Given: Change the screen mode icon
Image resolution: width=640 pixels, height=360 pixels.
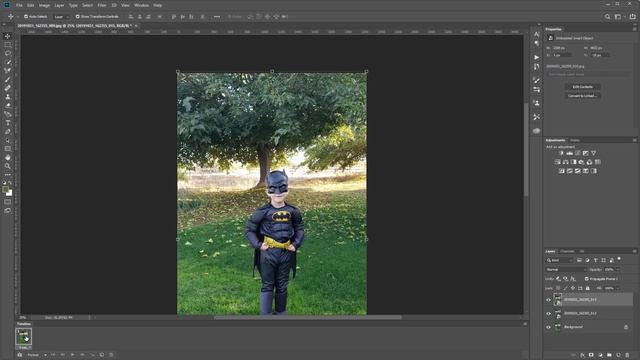Looking at the screenshot, I should click(x=7, y=211).
